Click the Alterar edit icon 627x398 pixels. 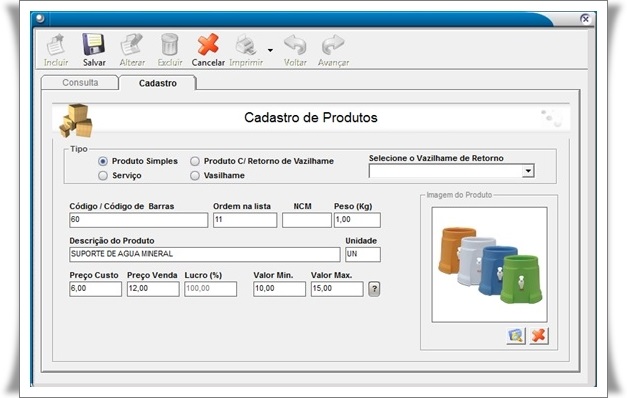[132, 44]
